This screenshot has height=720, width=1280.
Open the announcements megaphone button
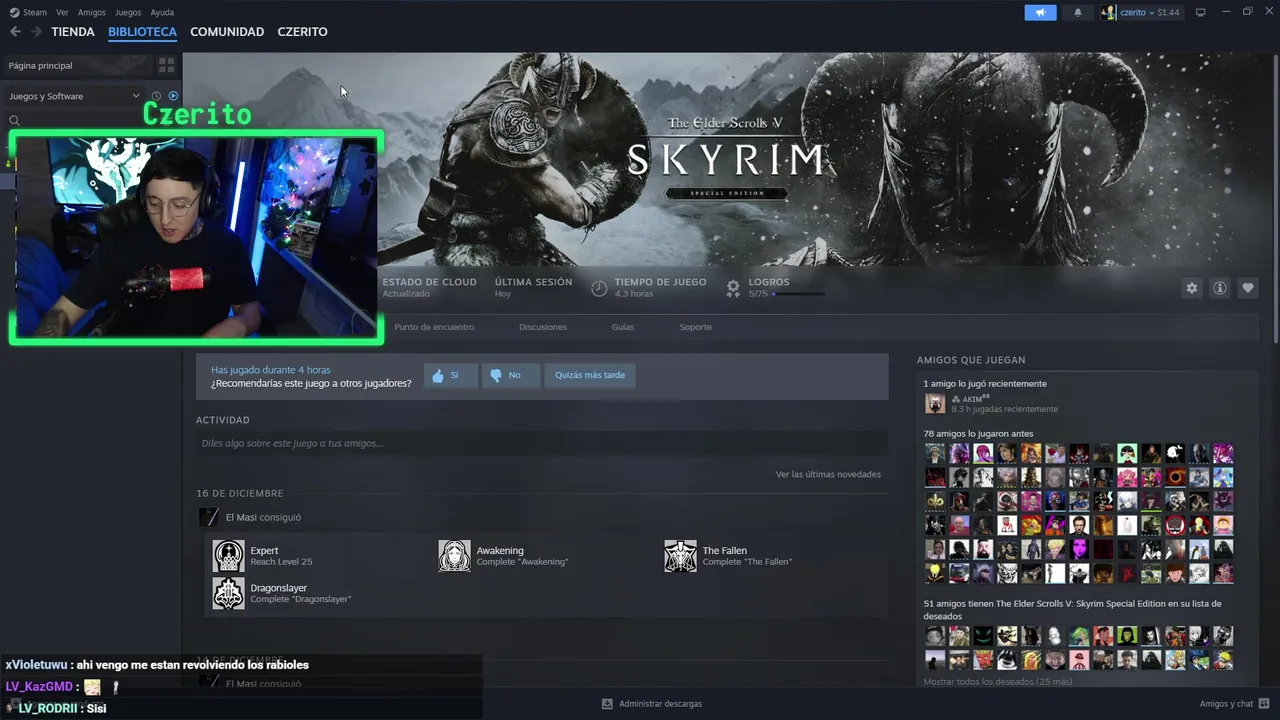coord(1040,12)
